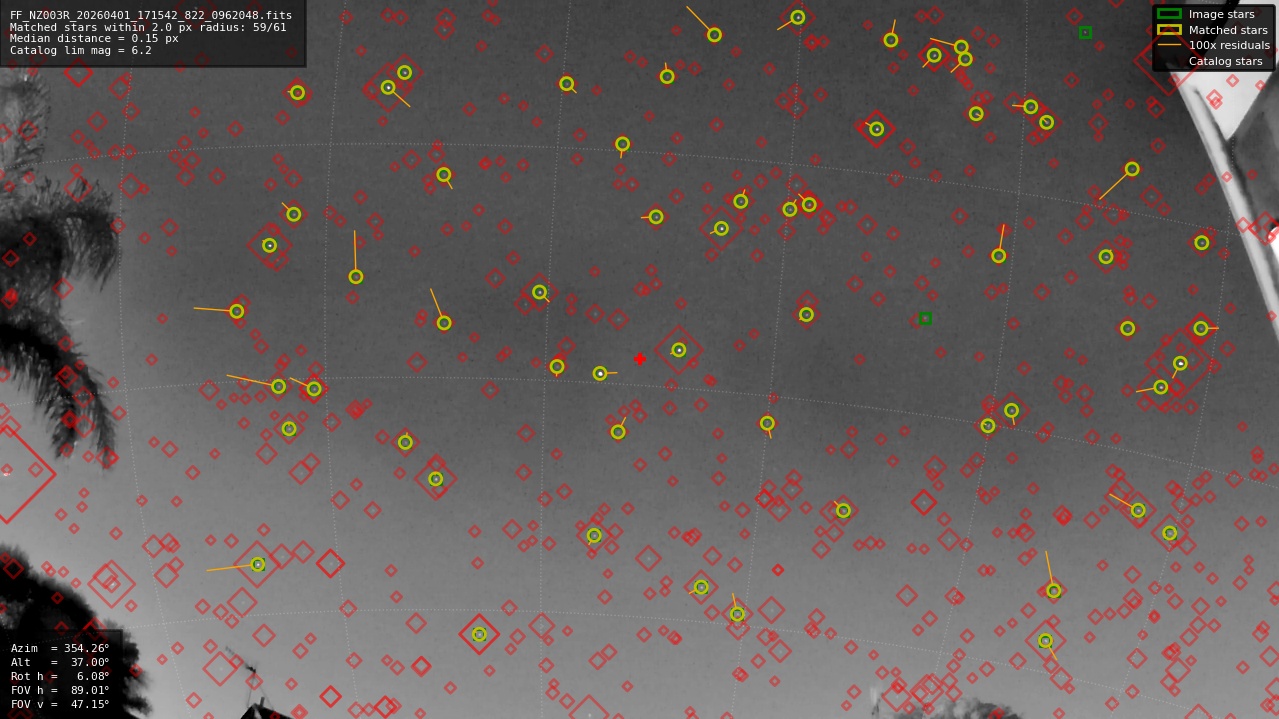The width and height of the screenshot is (1279, 719).
Task: Click the green Image stars legend square
Action: tap(1169, 14)
